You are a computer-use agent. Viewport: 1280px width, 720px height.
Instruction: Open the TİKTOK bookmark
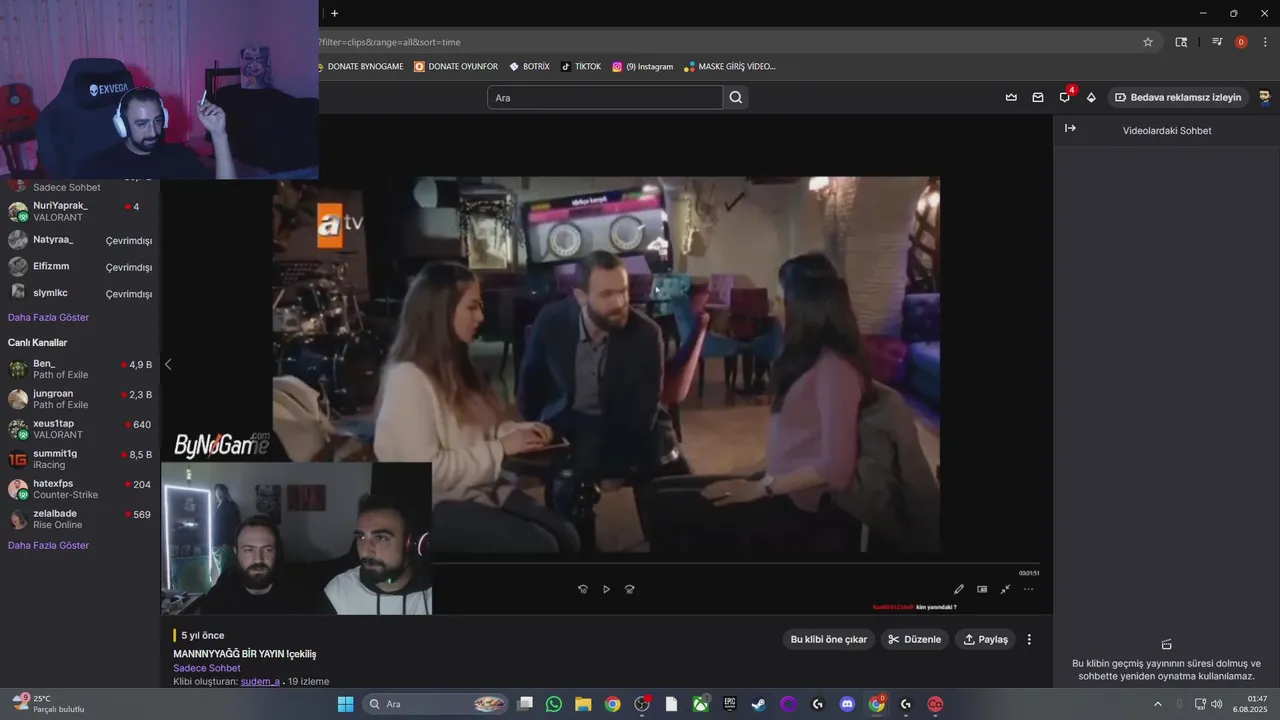[x=581, y=67]
